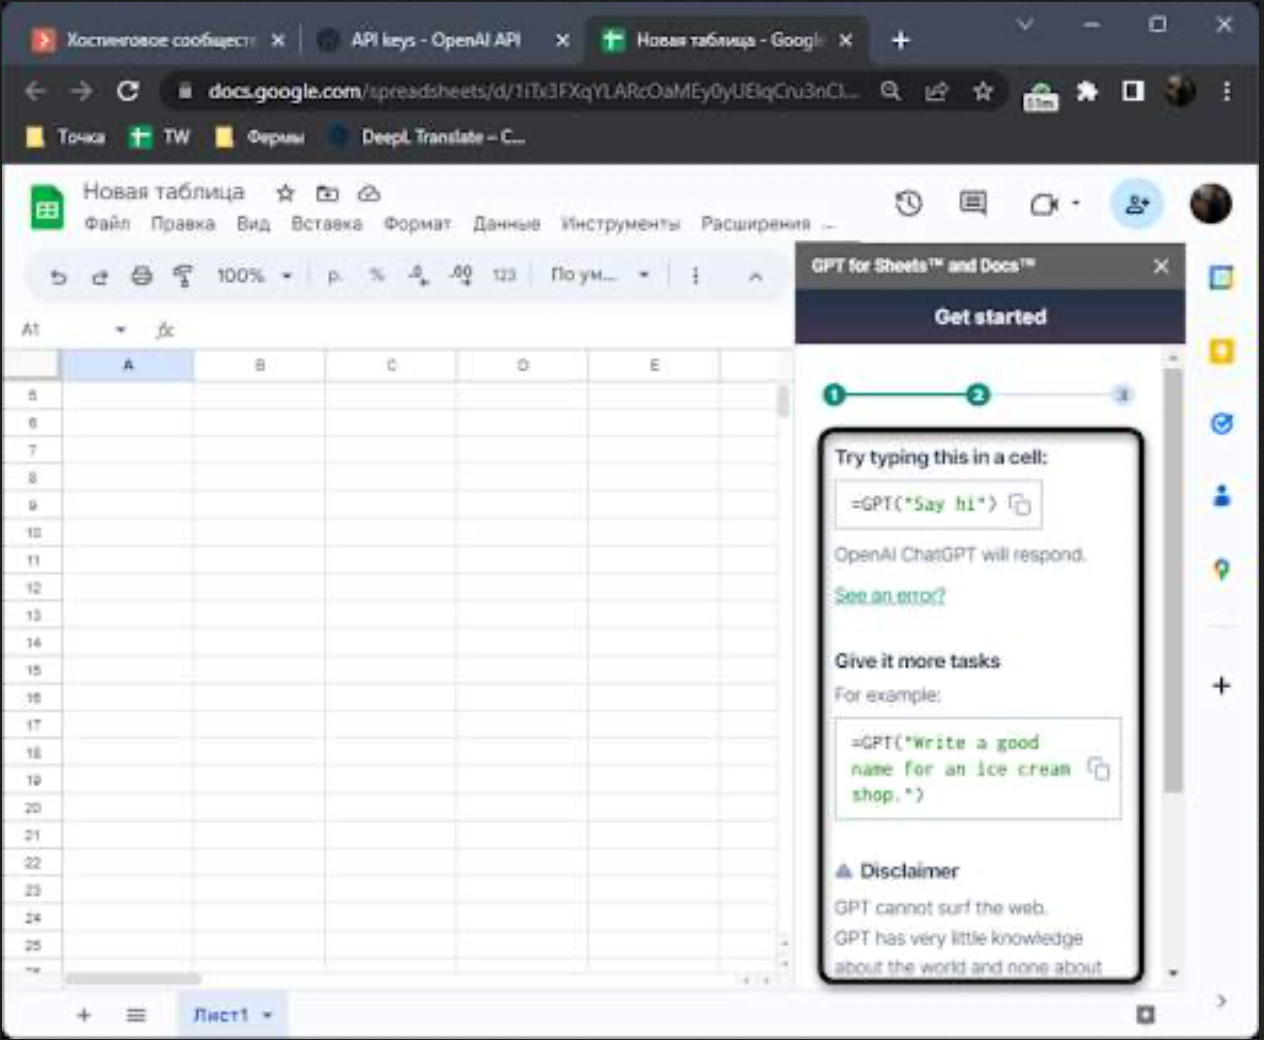Click the move-to-folder icon
The height and width of the screenshot is (1040, 1264).
327,193
